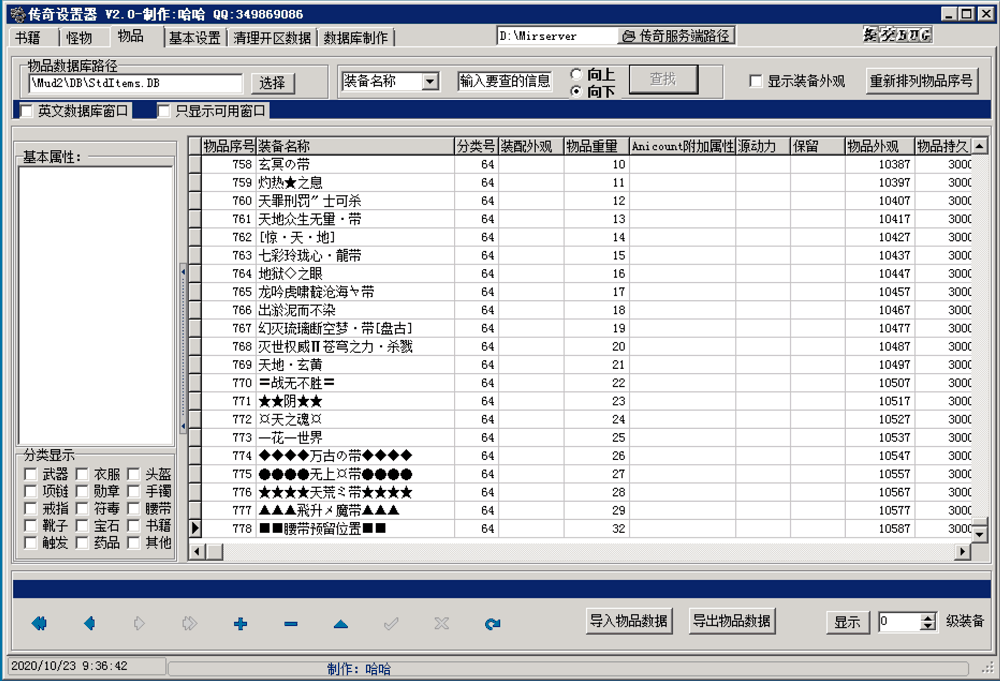Screen dimensions: 1000x681
Task: Click the 输入要查的信息 search input
Action: 505,81
